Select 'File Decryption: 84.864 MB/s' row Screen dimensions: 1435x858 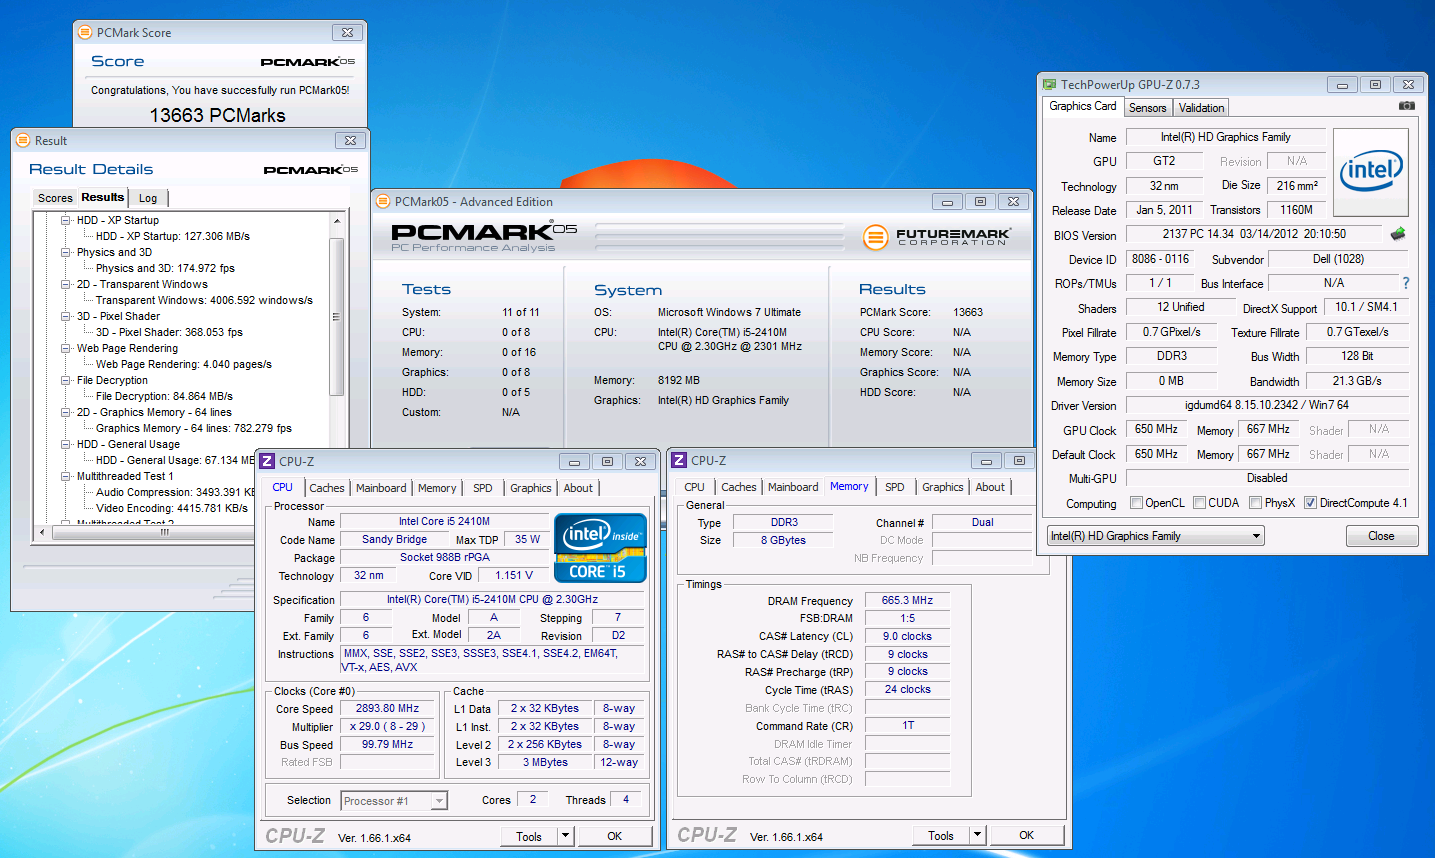164,396
